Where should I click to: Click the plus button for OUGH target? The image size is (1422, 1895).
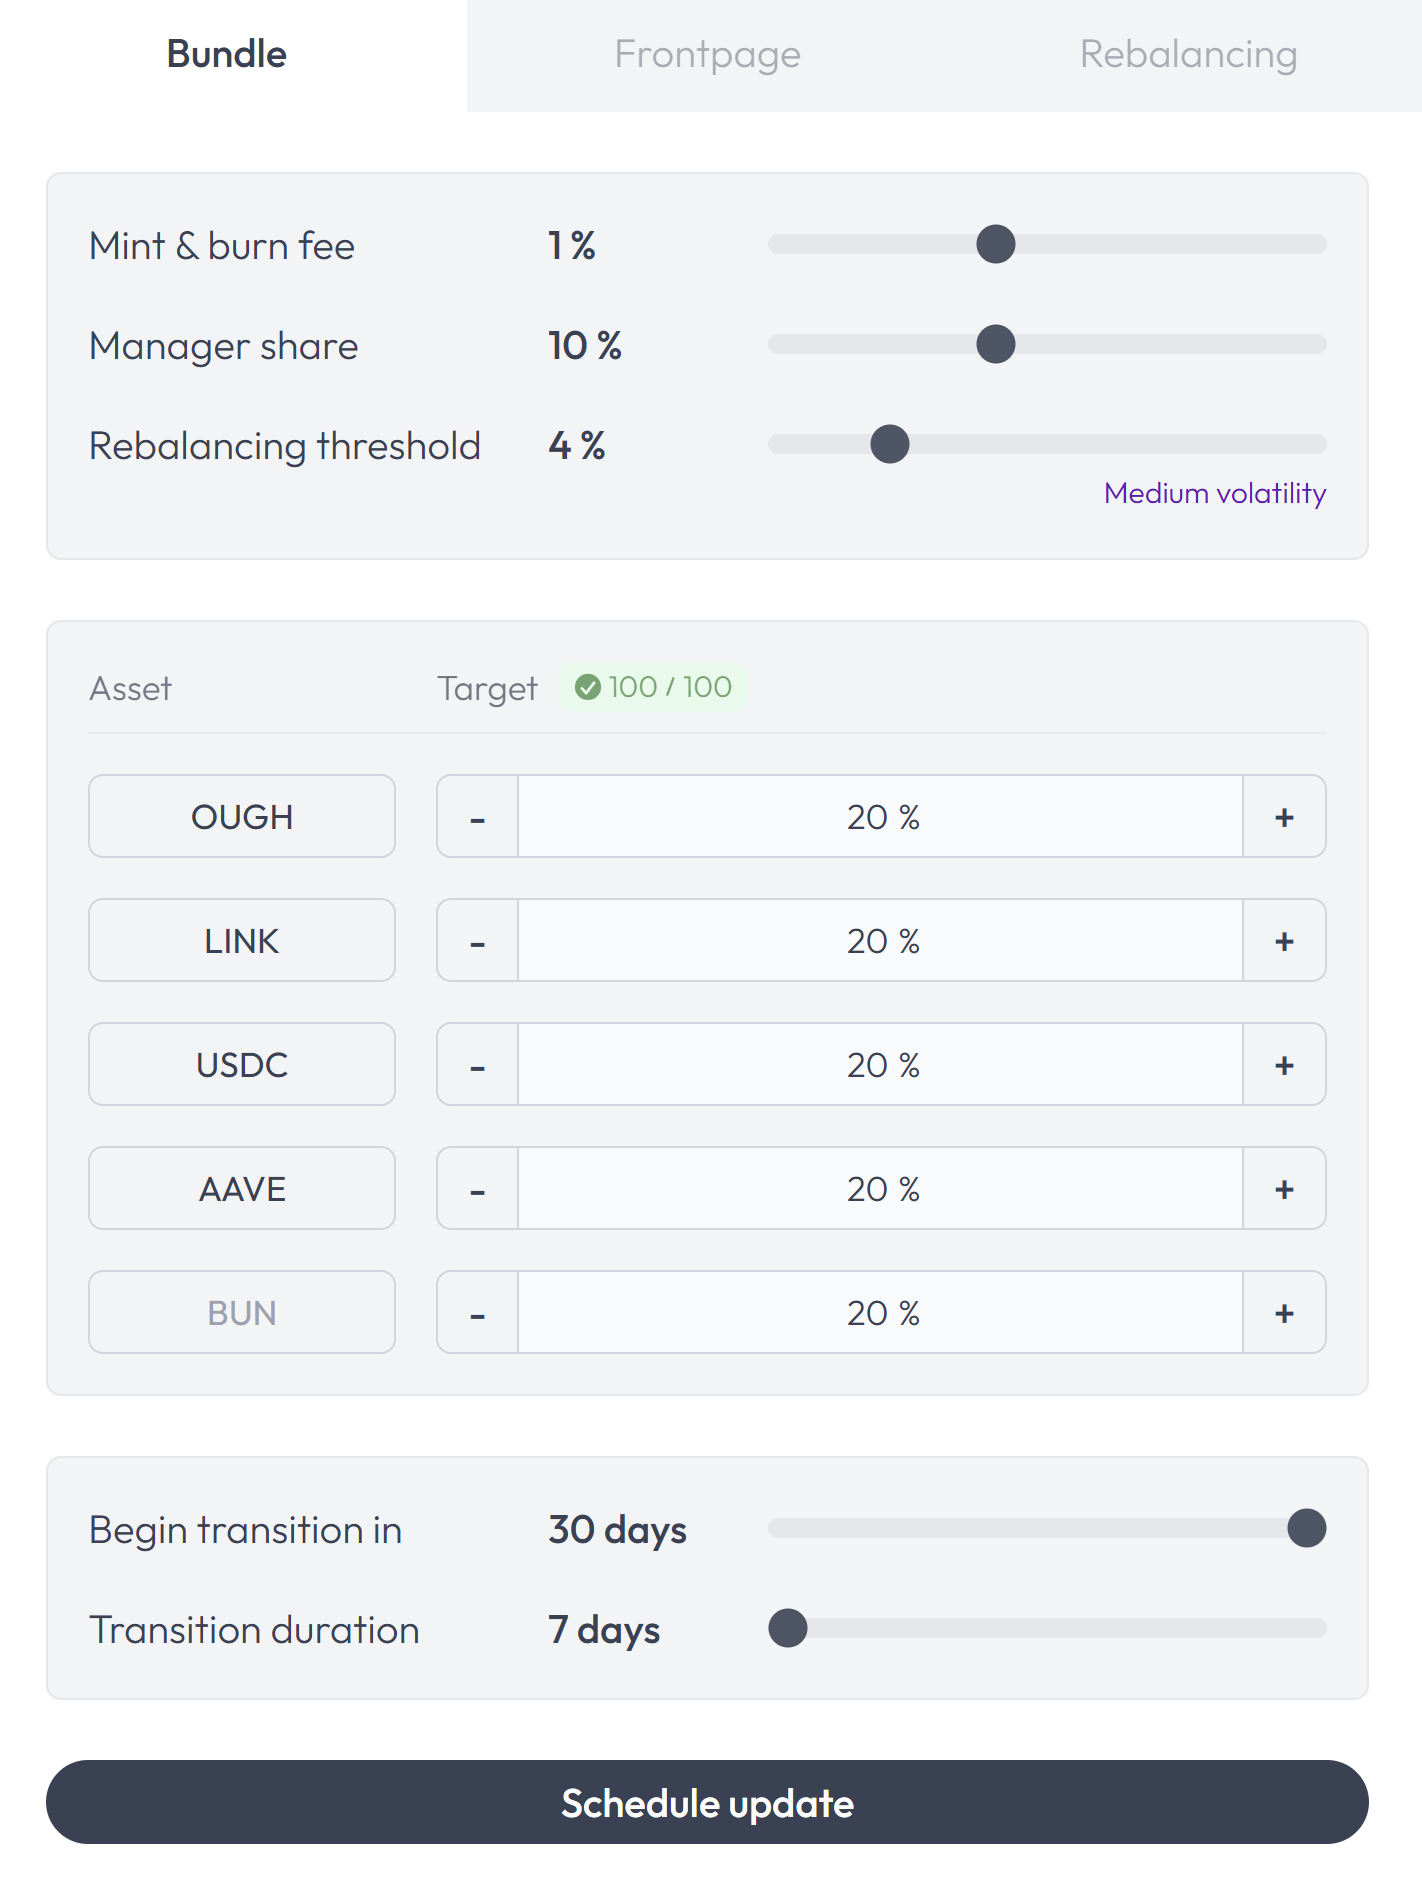(1284, 817)
